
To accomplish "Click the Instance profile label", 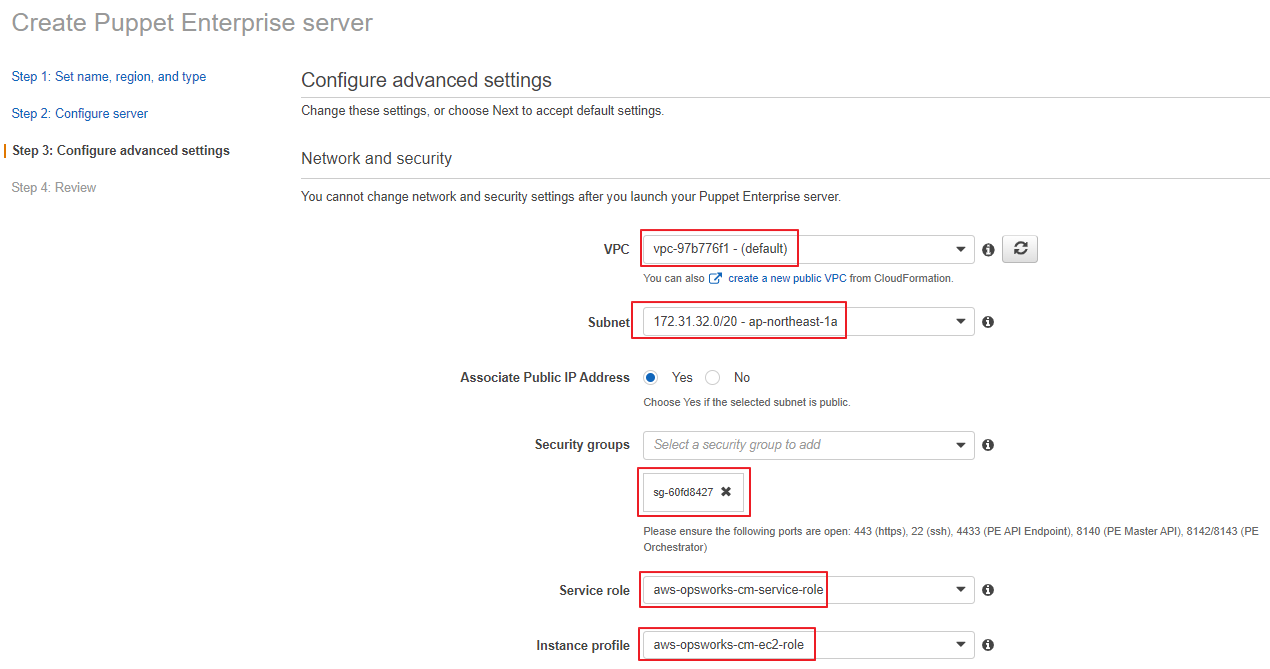I will pos(583,646).
